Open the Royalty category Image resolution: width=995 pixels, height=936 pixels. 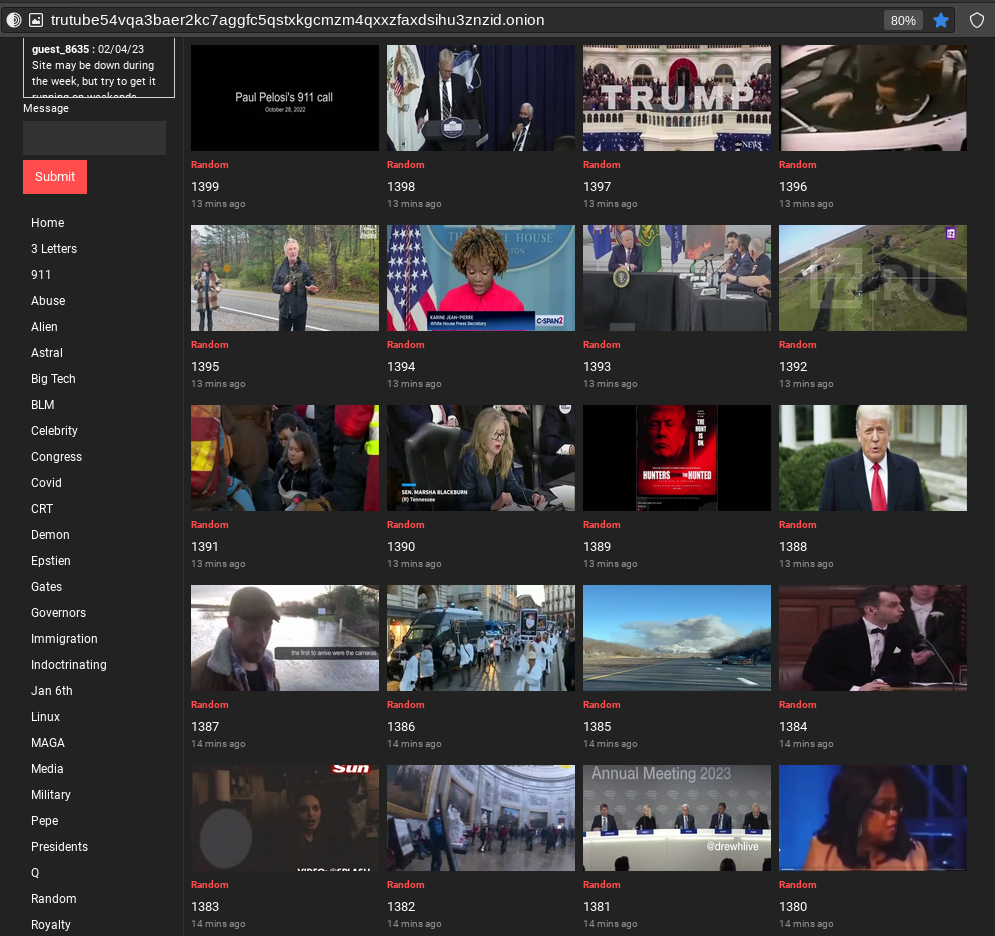51,925
